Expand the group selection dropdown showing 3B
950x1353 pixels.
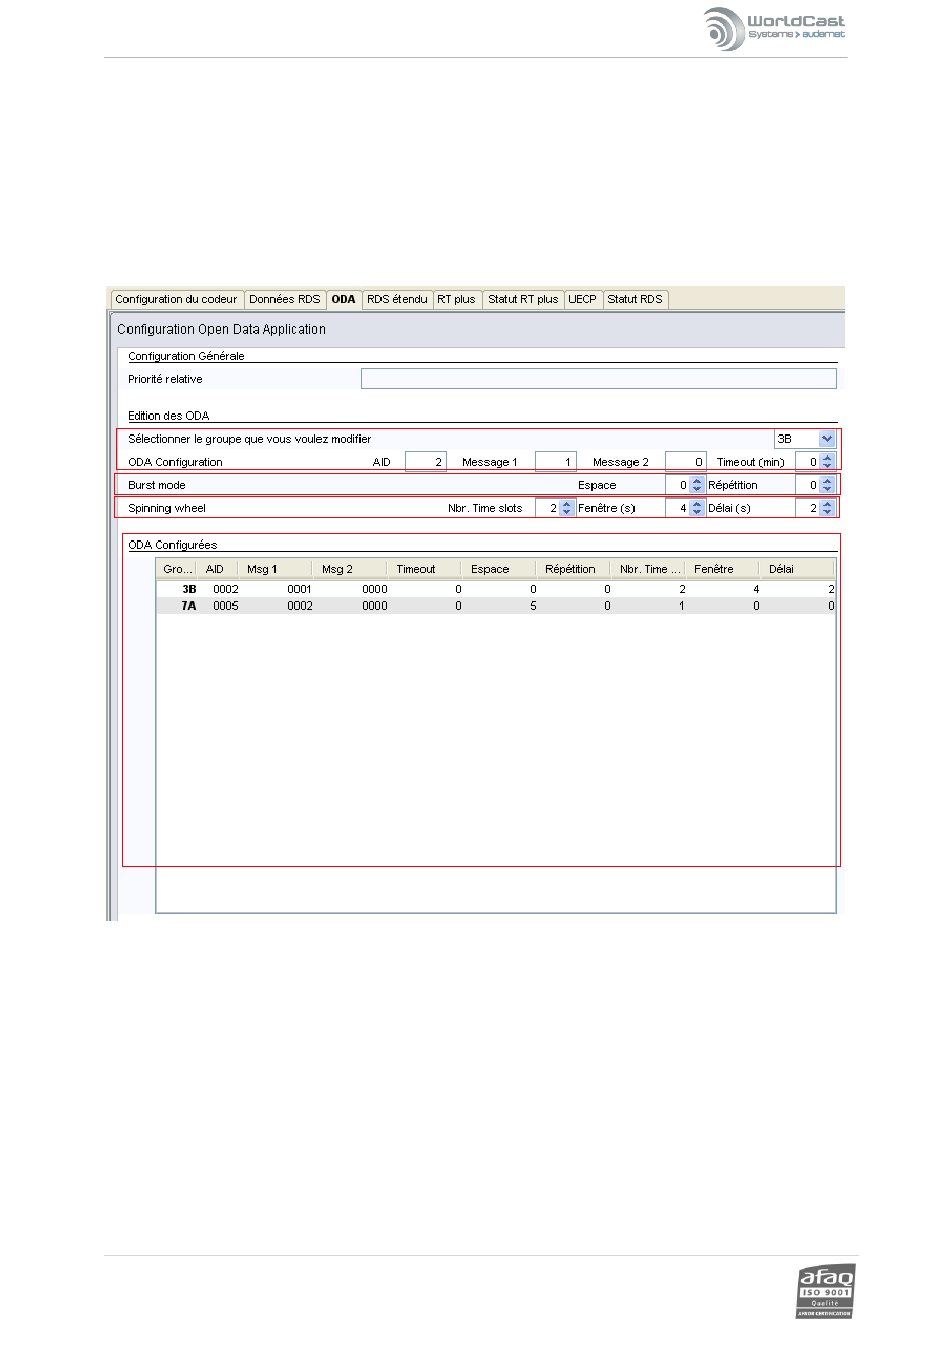coord(827,439)
